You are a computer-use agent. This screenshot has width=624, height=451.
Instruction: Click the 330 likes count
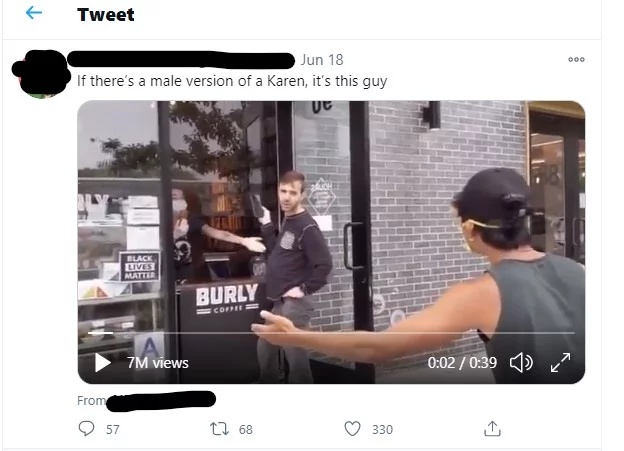(382, 430)
